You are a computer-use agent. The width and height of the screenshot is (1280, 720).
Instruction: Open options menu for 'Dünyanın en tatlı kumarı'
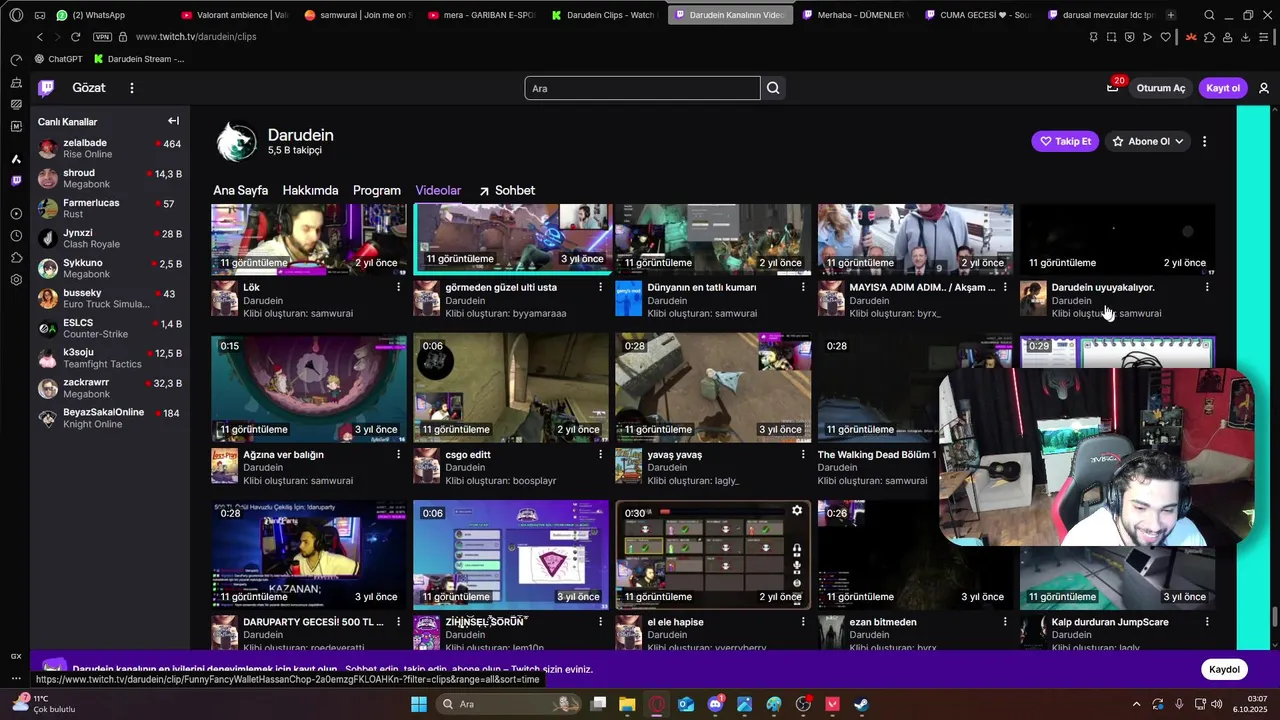pos(802,287)
